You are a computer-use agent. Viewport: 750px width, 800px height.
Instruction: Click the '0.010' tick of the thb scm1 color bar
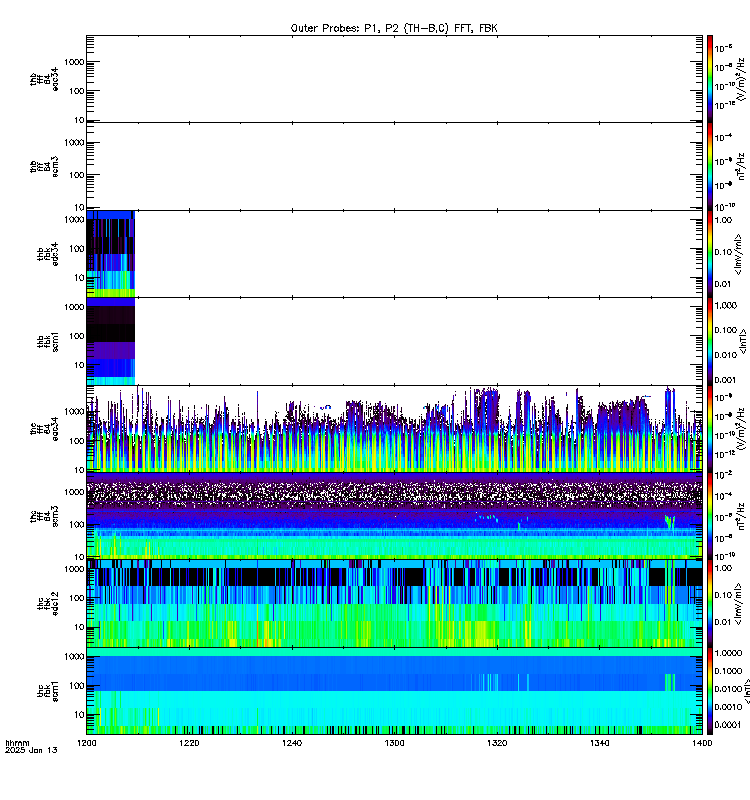(726, 355)
